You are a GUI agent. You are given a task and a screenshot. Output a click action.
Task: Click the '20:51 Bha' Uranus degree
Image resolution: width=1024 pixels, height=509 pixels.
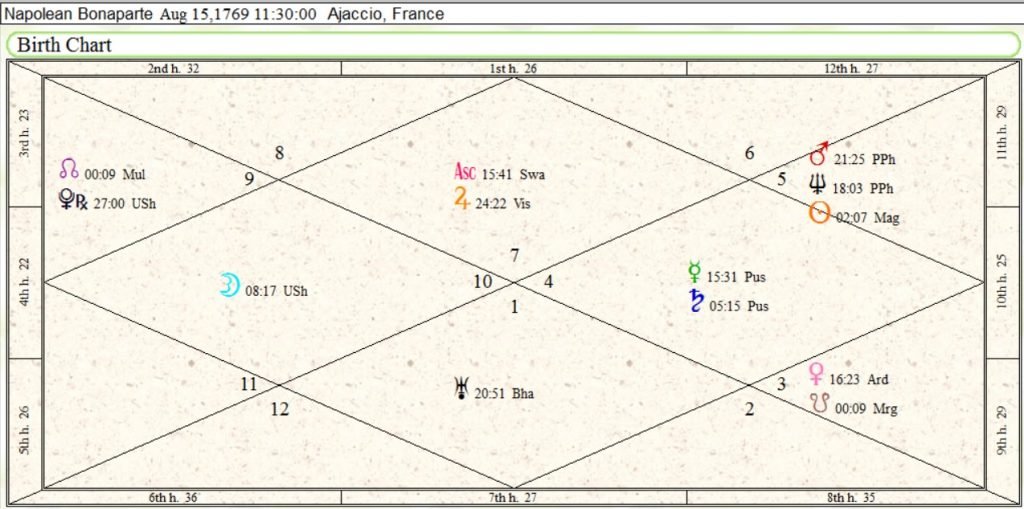(504, 394)
